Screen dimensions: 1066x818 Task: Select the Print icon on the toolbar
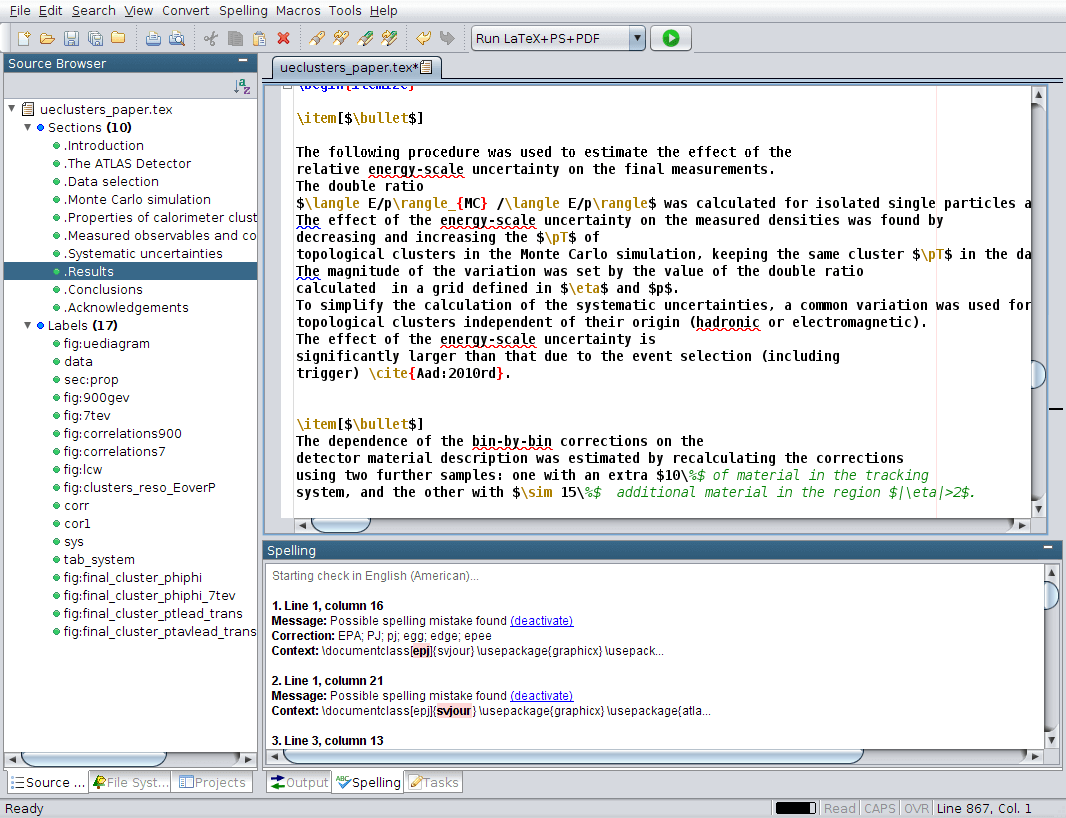pos(152,38)
